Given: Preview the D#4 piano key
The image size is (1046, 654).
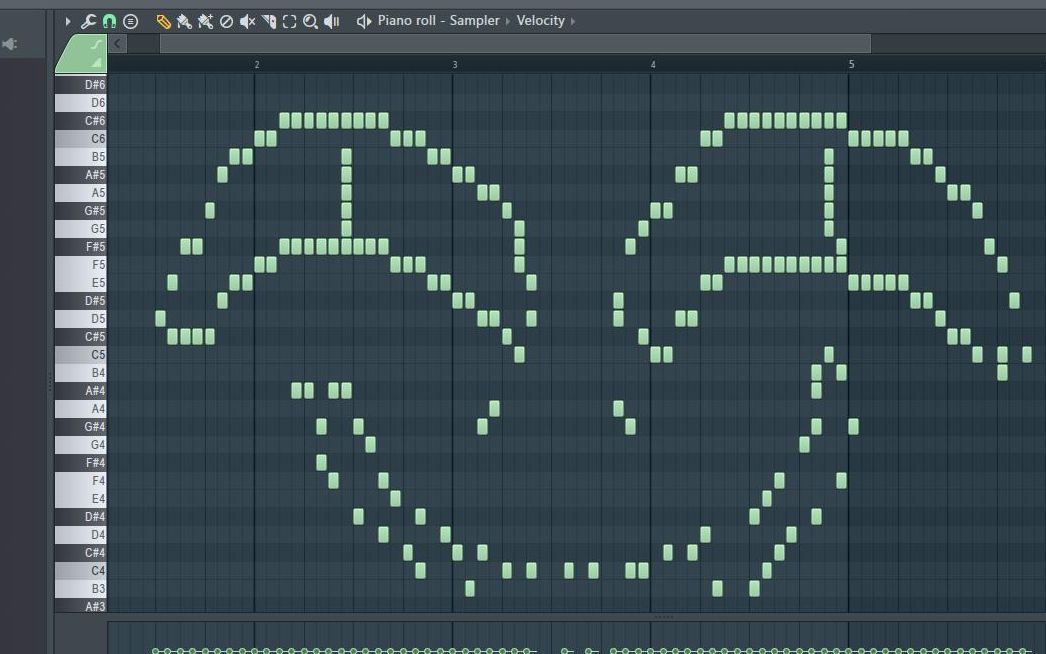Looking at the screenshot, I should (x=81, y=517).
